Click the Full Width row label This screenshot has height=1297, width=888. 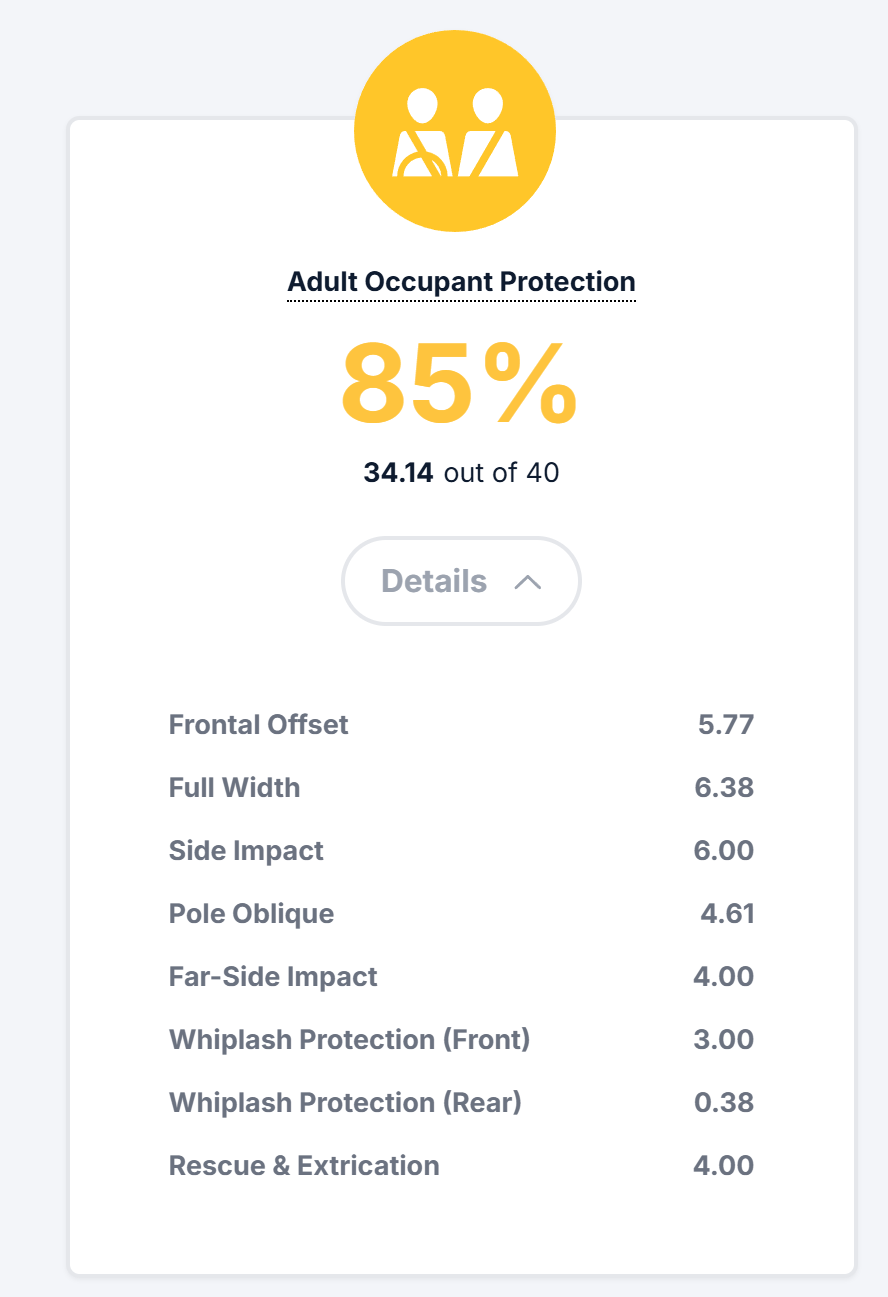click(234, 787)
